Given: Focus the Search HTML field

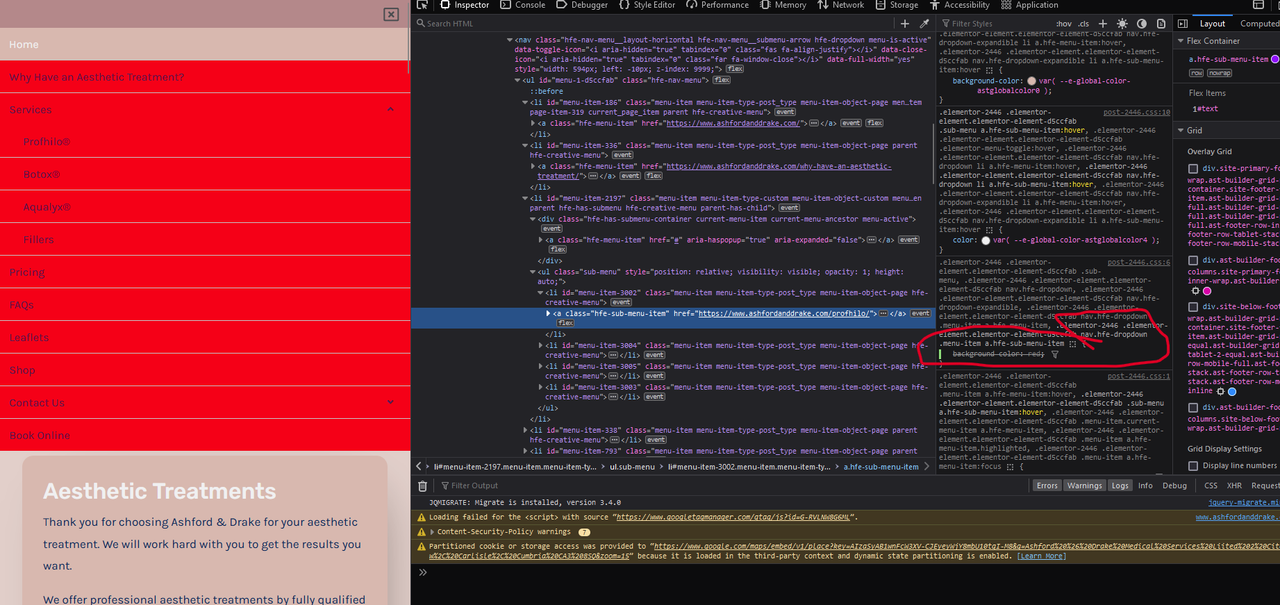Looking at the screenshot, I should click(x=655, y=23).
